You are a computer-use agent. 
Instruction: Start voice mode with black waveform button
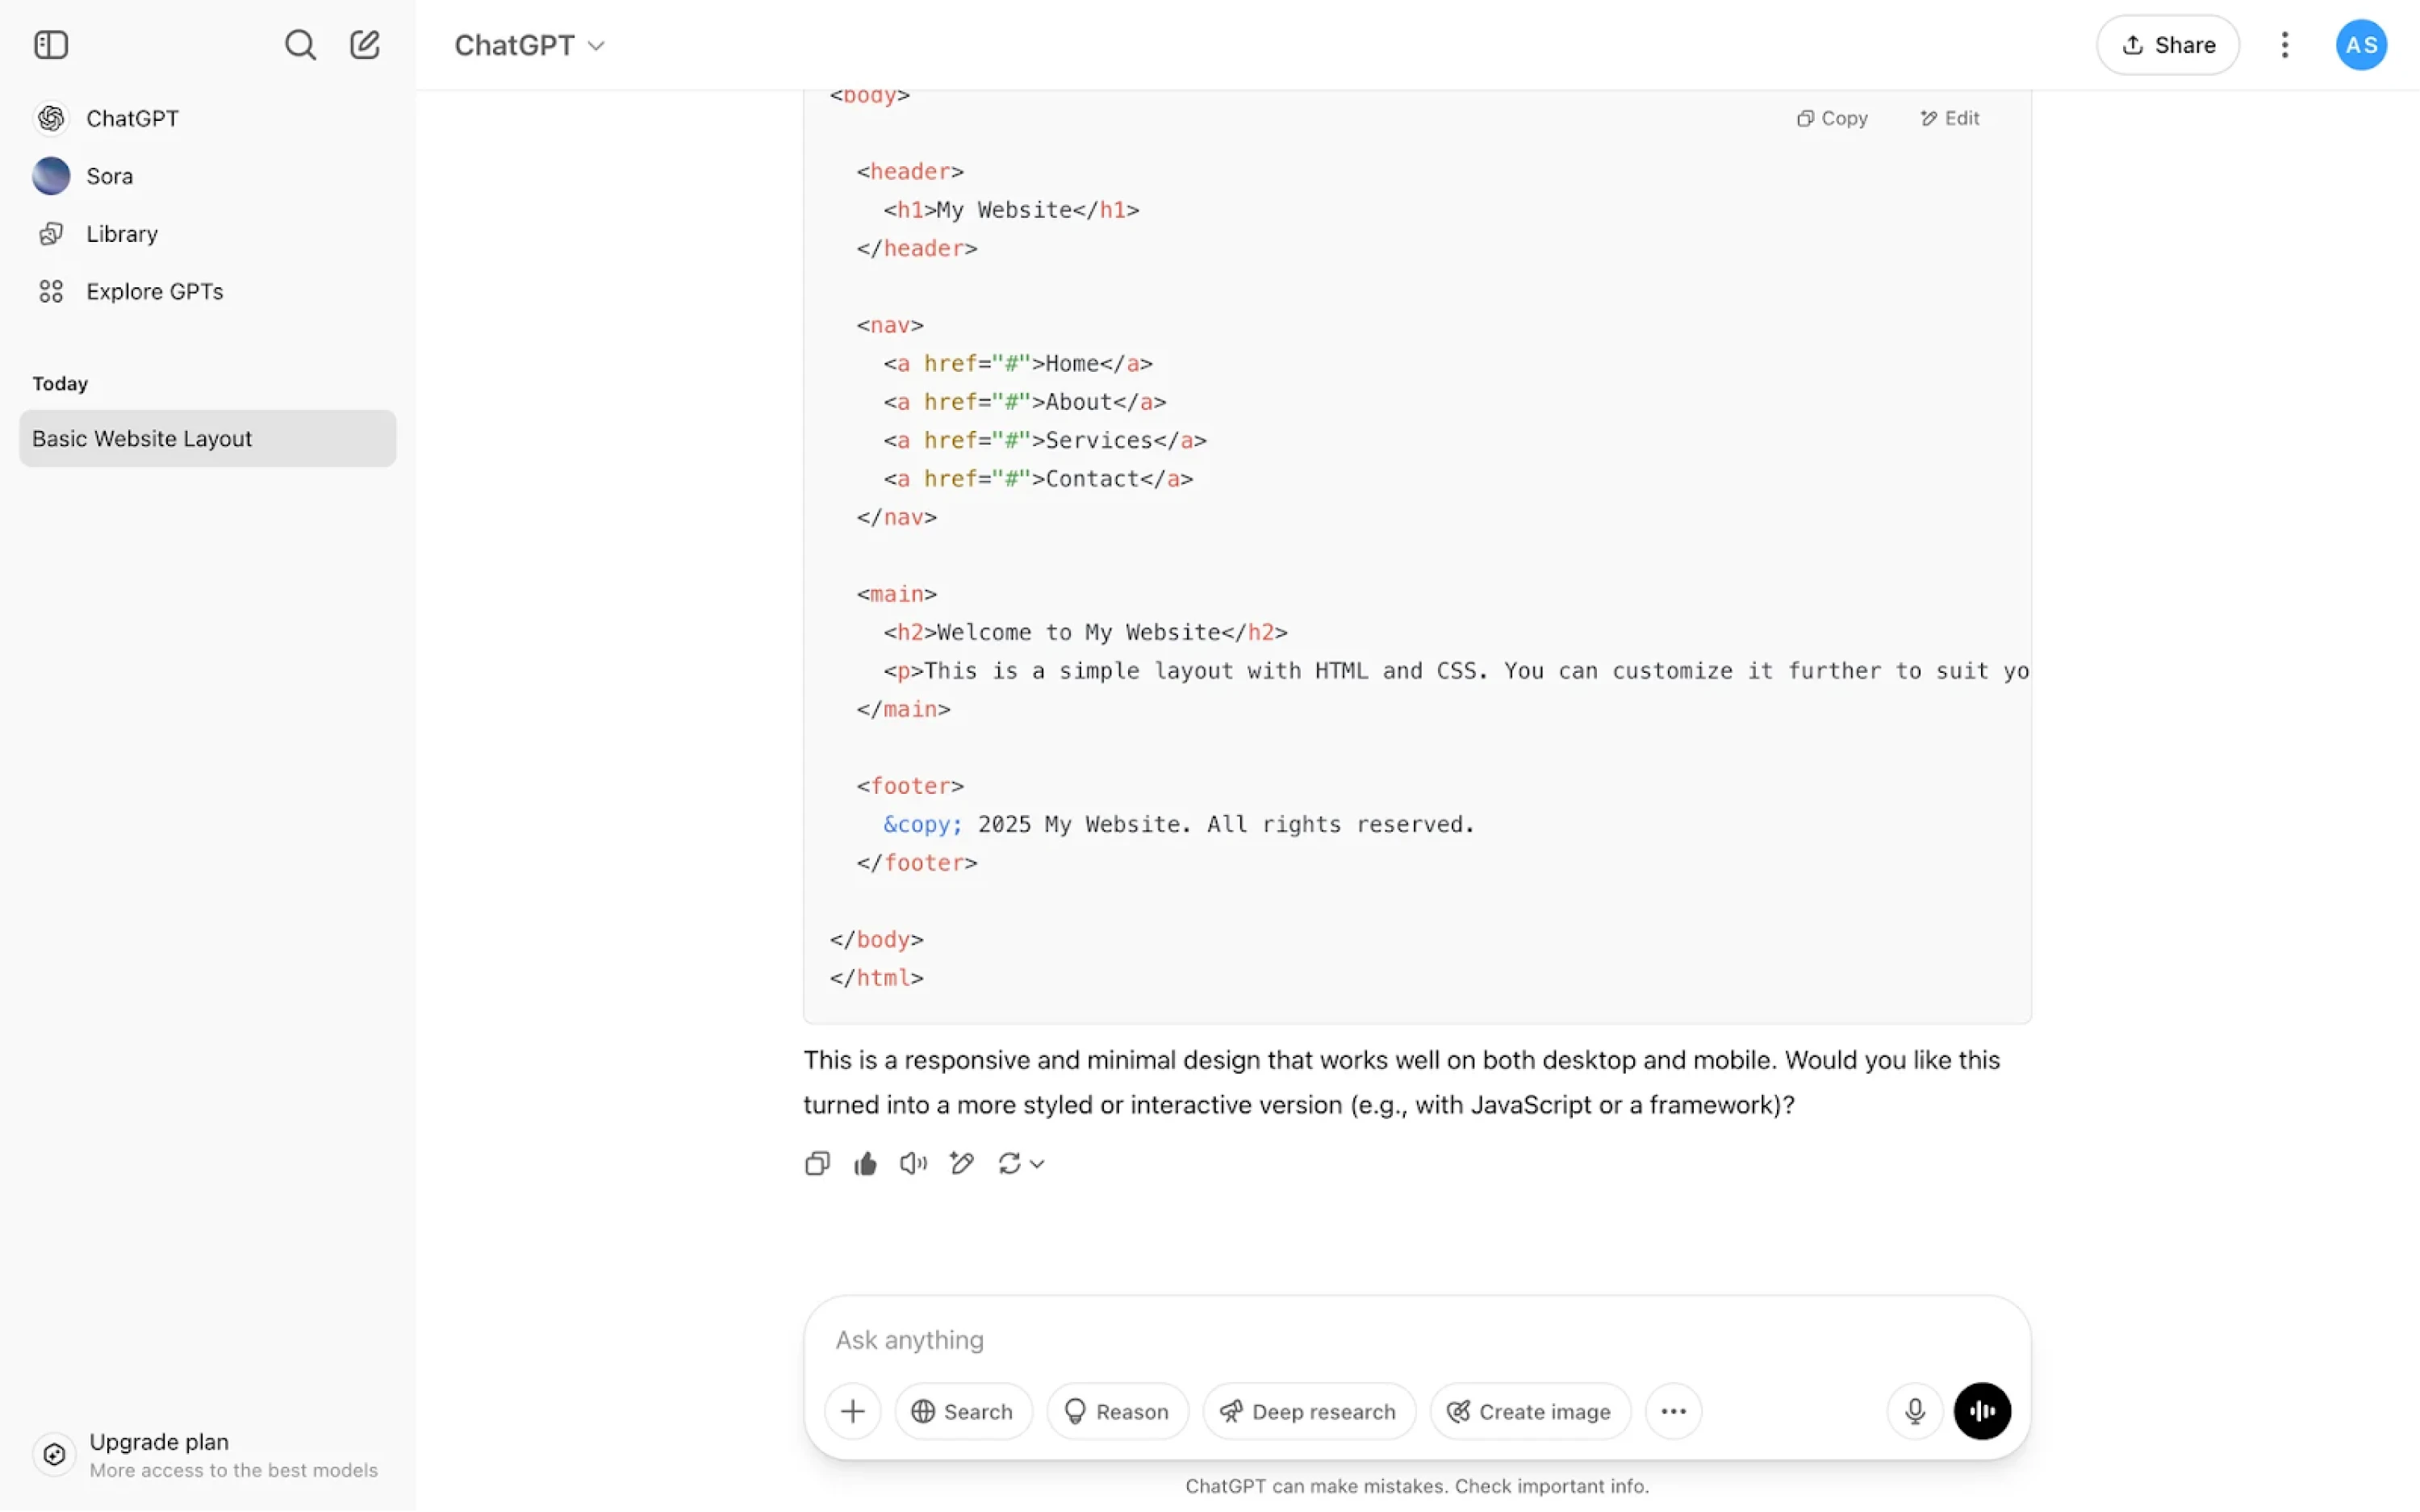point(1982,1411)
